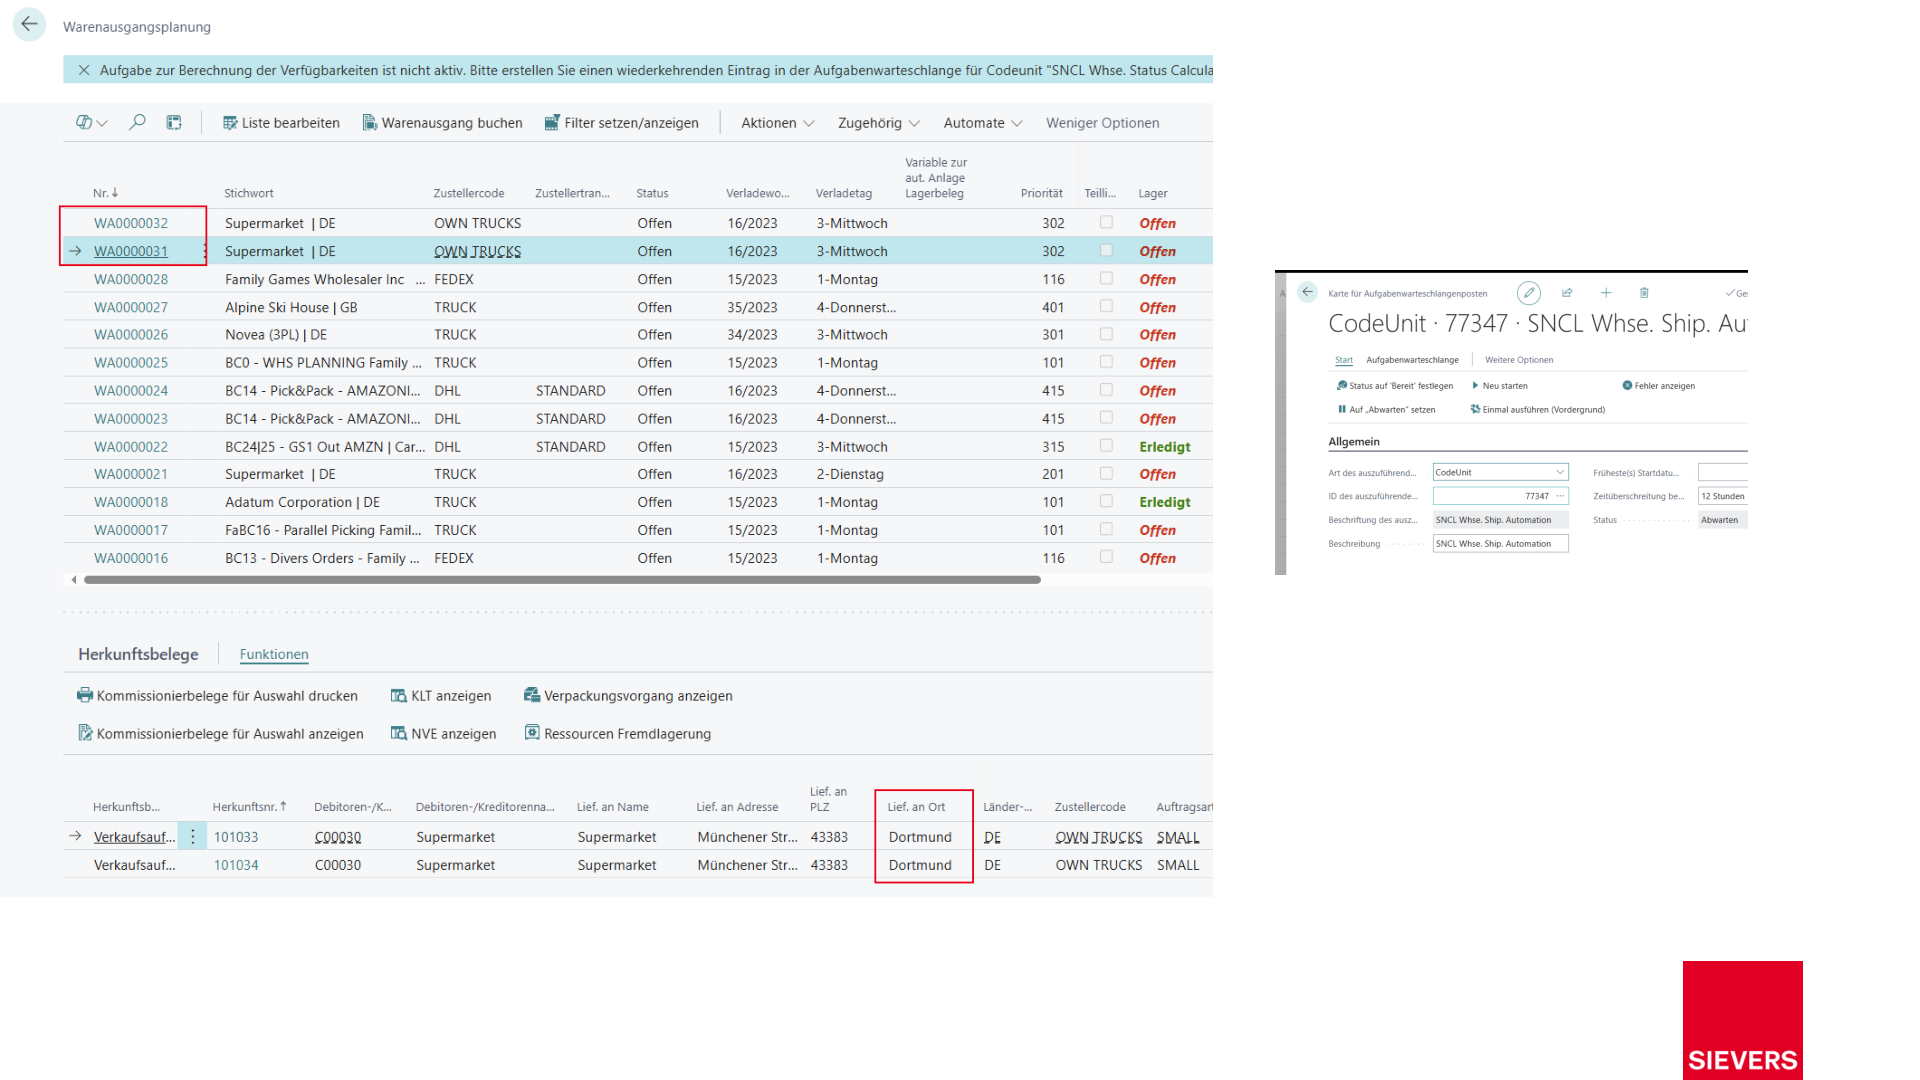Open the view options dropdown icon
Image resolution: width=1920 pixels, height=1080 pixels.
point(92,122)
